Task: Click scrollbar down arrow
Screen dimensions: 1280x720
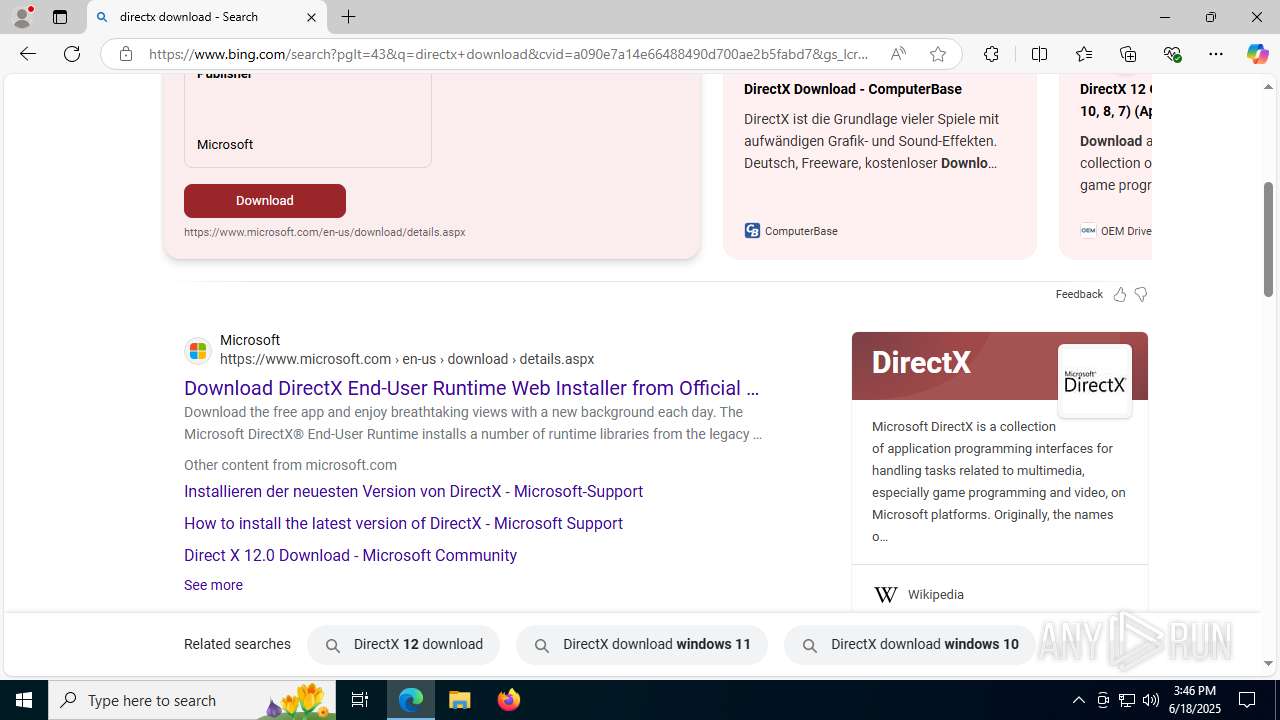Action: coord(1269,663)
